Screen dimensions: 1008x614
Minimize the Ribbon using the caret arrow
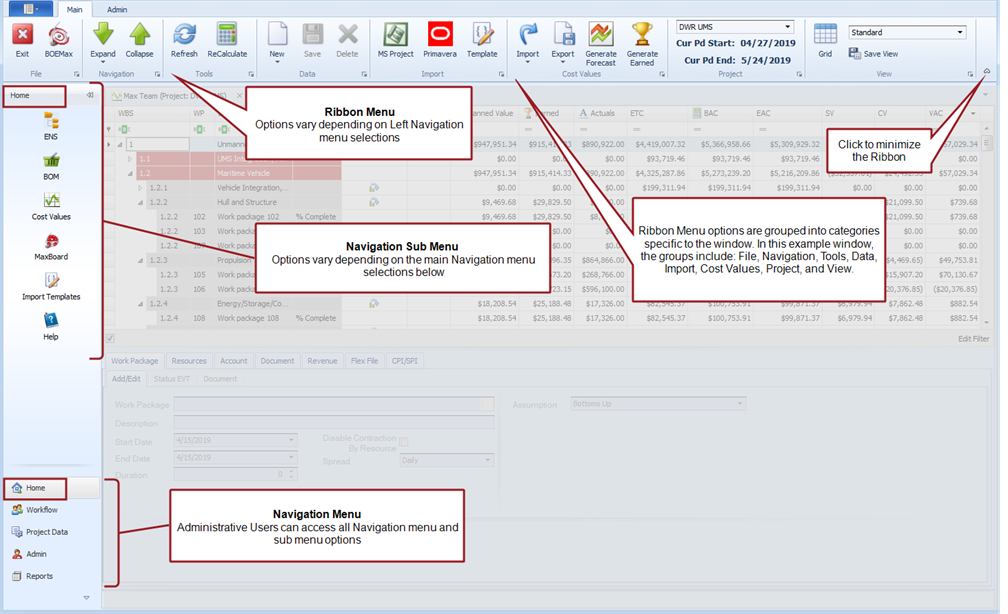coord(987,72)
